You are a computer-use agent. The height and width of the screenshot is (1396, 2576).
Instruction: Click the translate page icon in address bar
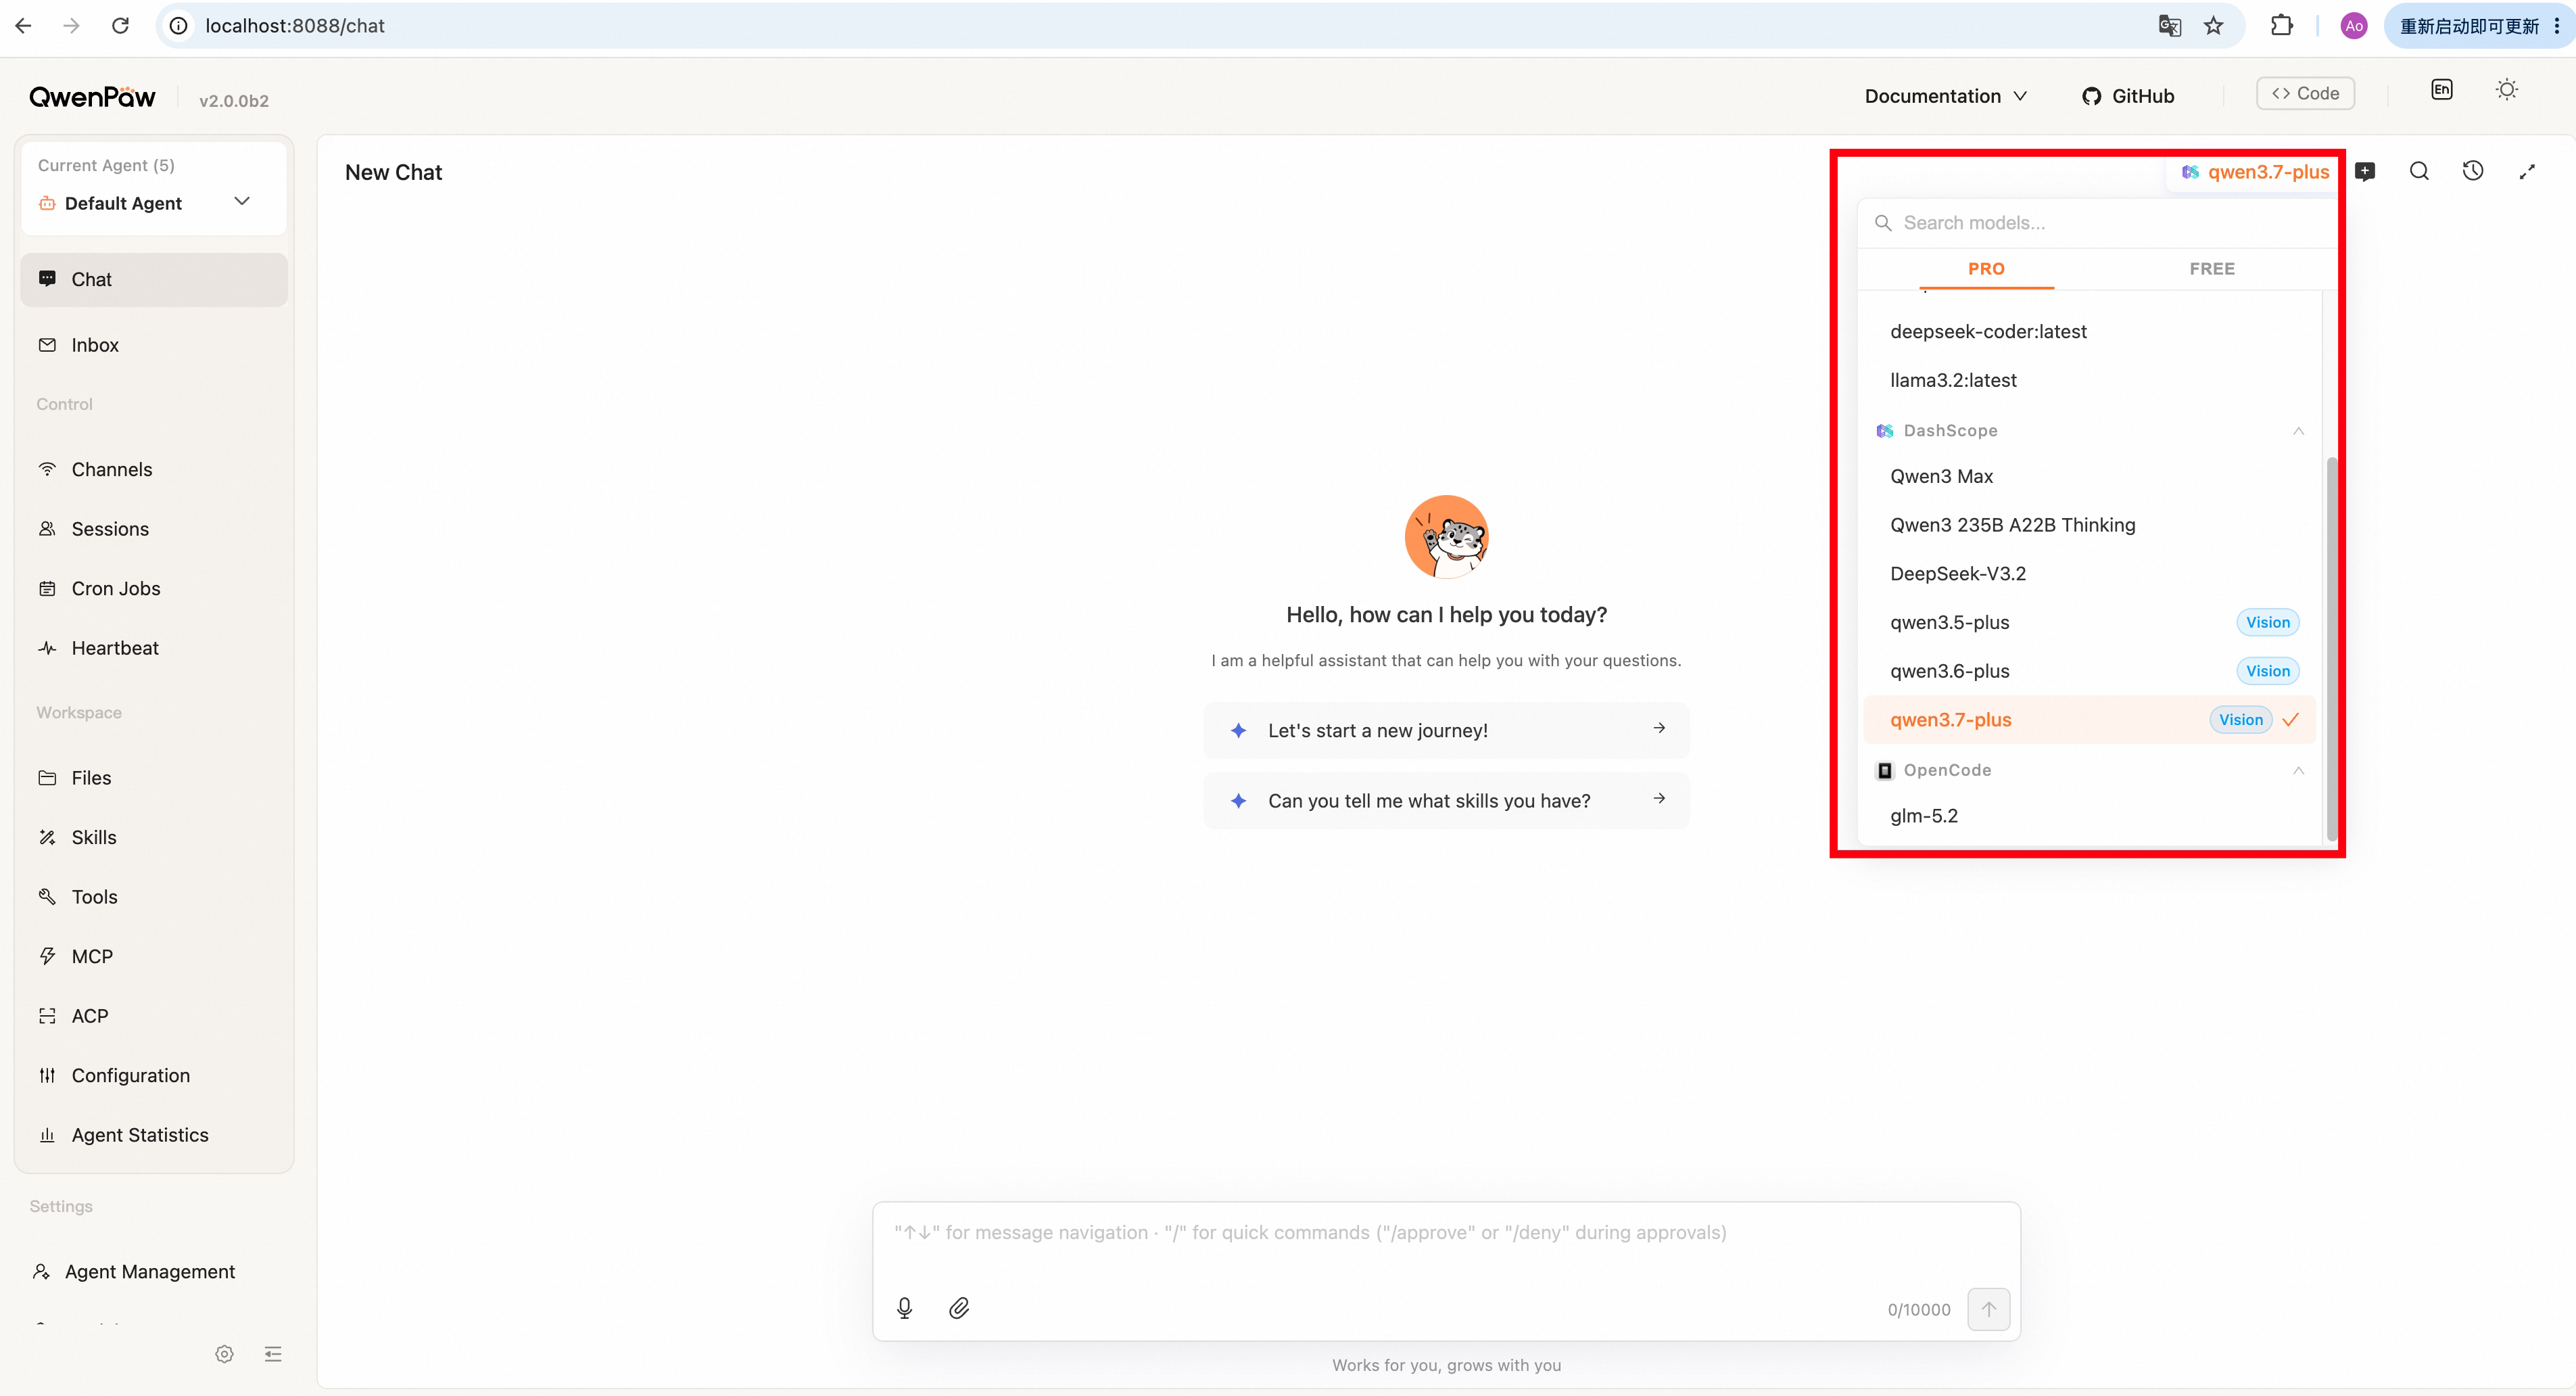[x=2169, y=26]
